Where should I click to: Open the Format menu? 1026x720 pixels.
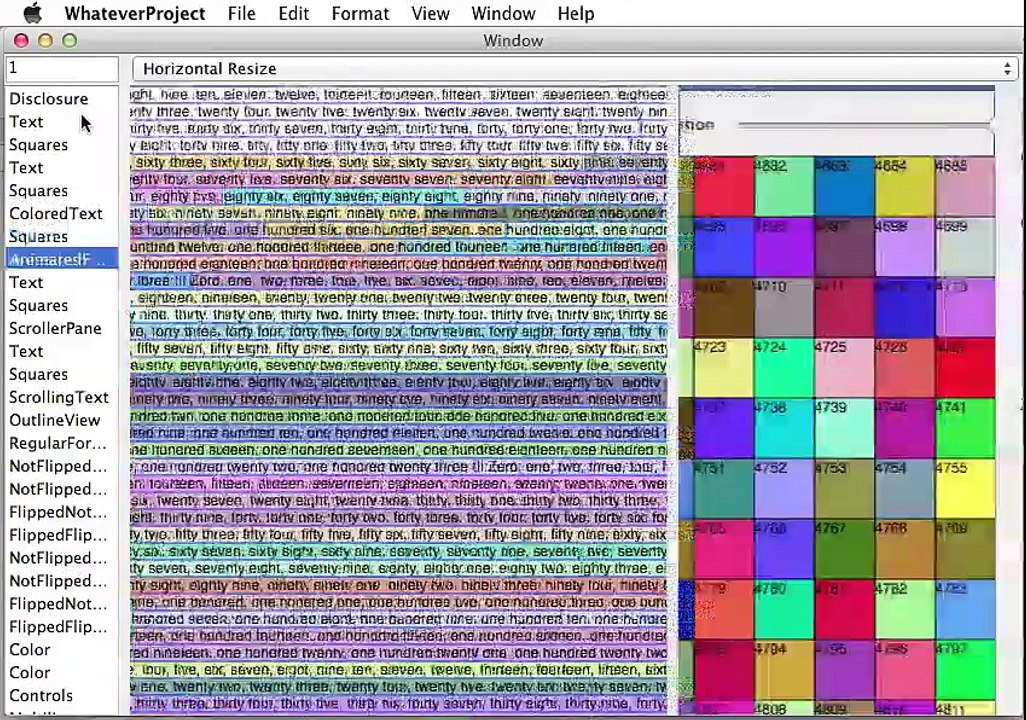point(360,13)
